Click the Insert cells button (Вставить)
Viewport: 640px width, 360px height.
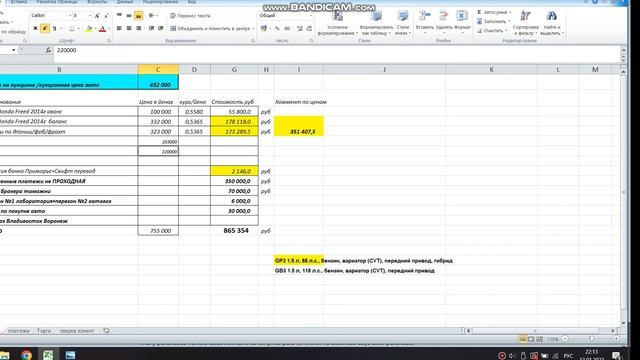click(x=424, y=21)
